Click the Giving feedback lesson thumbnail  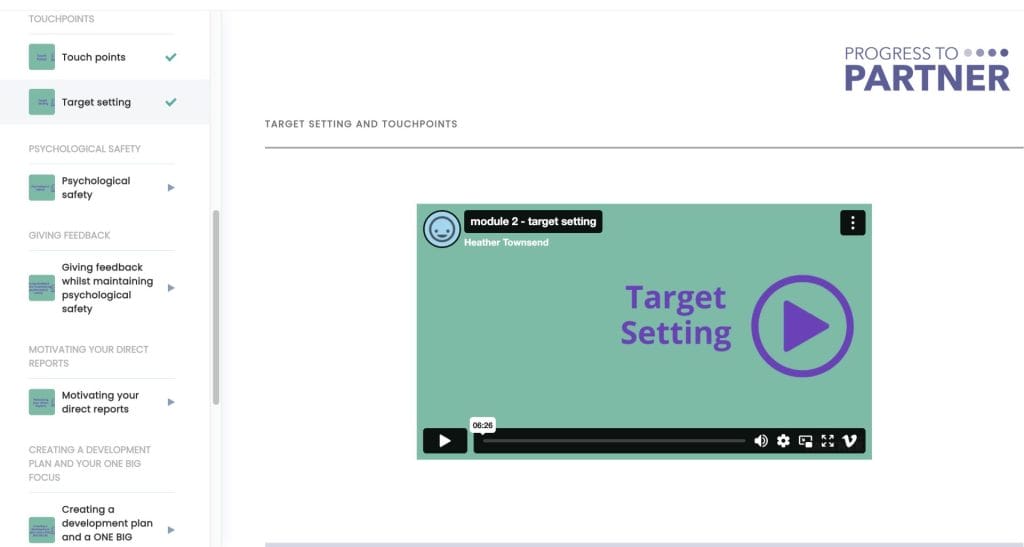pyautogui.click(x=42, y=288)
